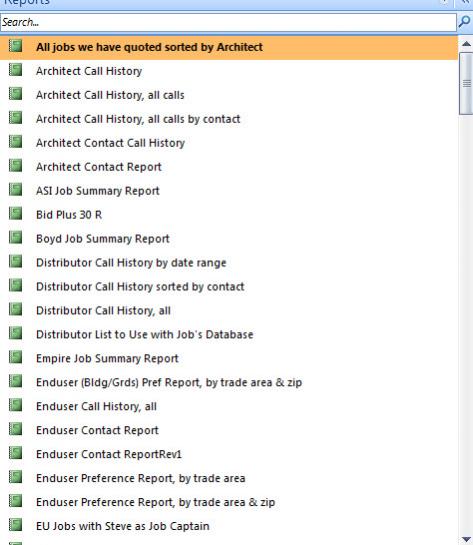Click the report icon beside Boyd Job Summary Report
Image resolution: width=473 pixels, height=545 pixels.
[x=15, y=237]
